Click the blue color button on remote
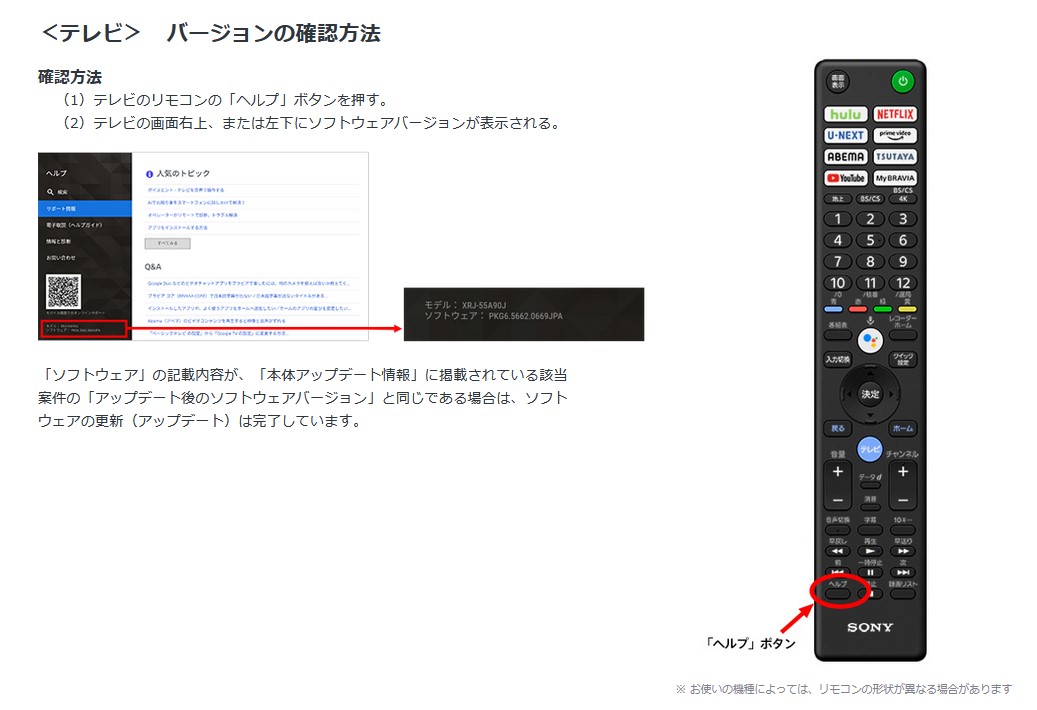This screenshot has height=710, width=1037. (x=833, y=309)
